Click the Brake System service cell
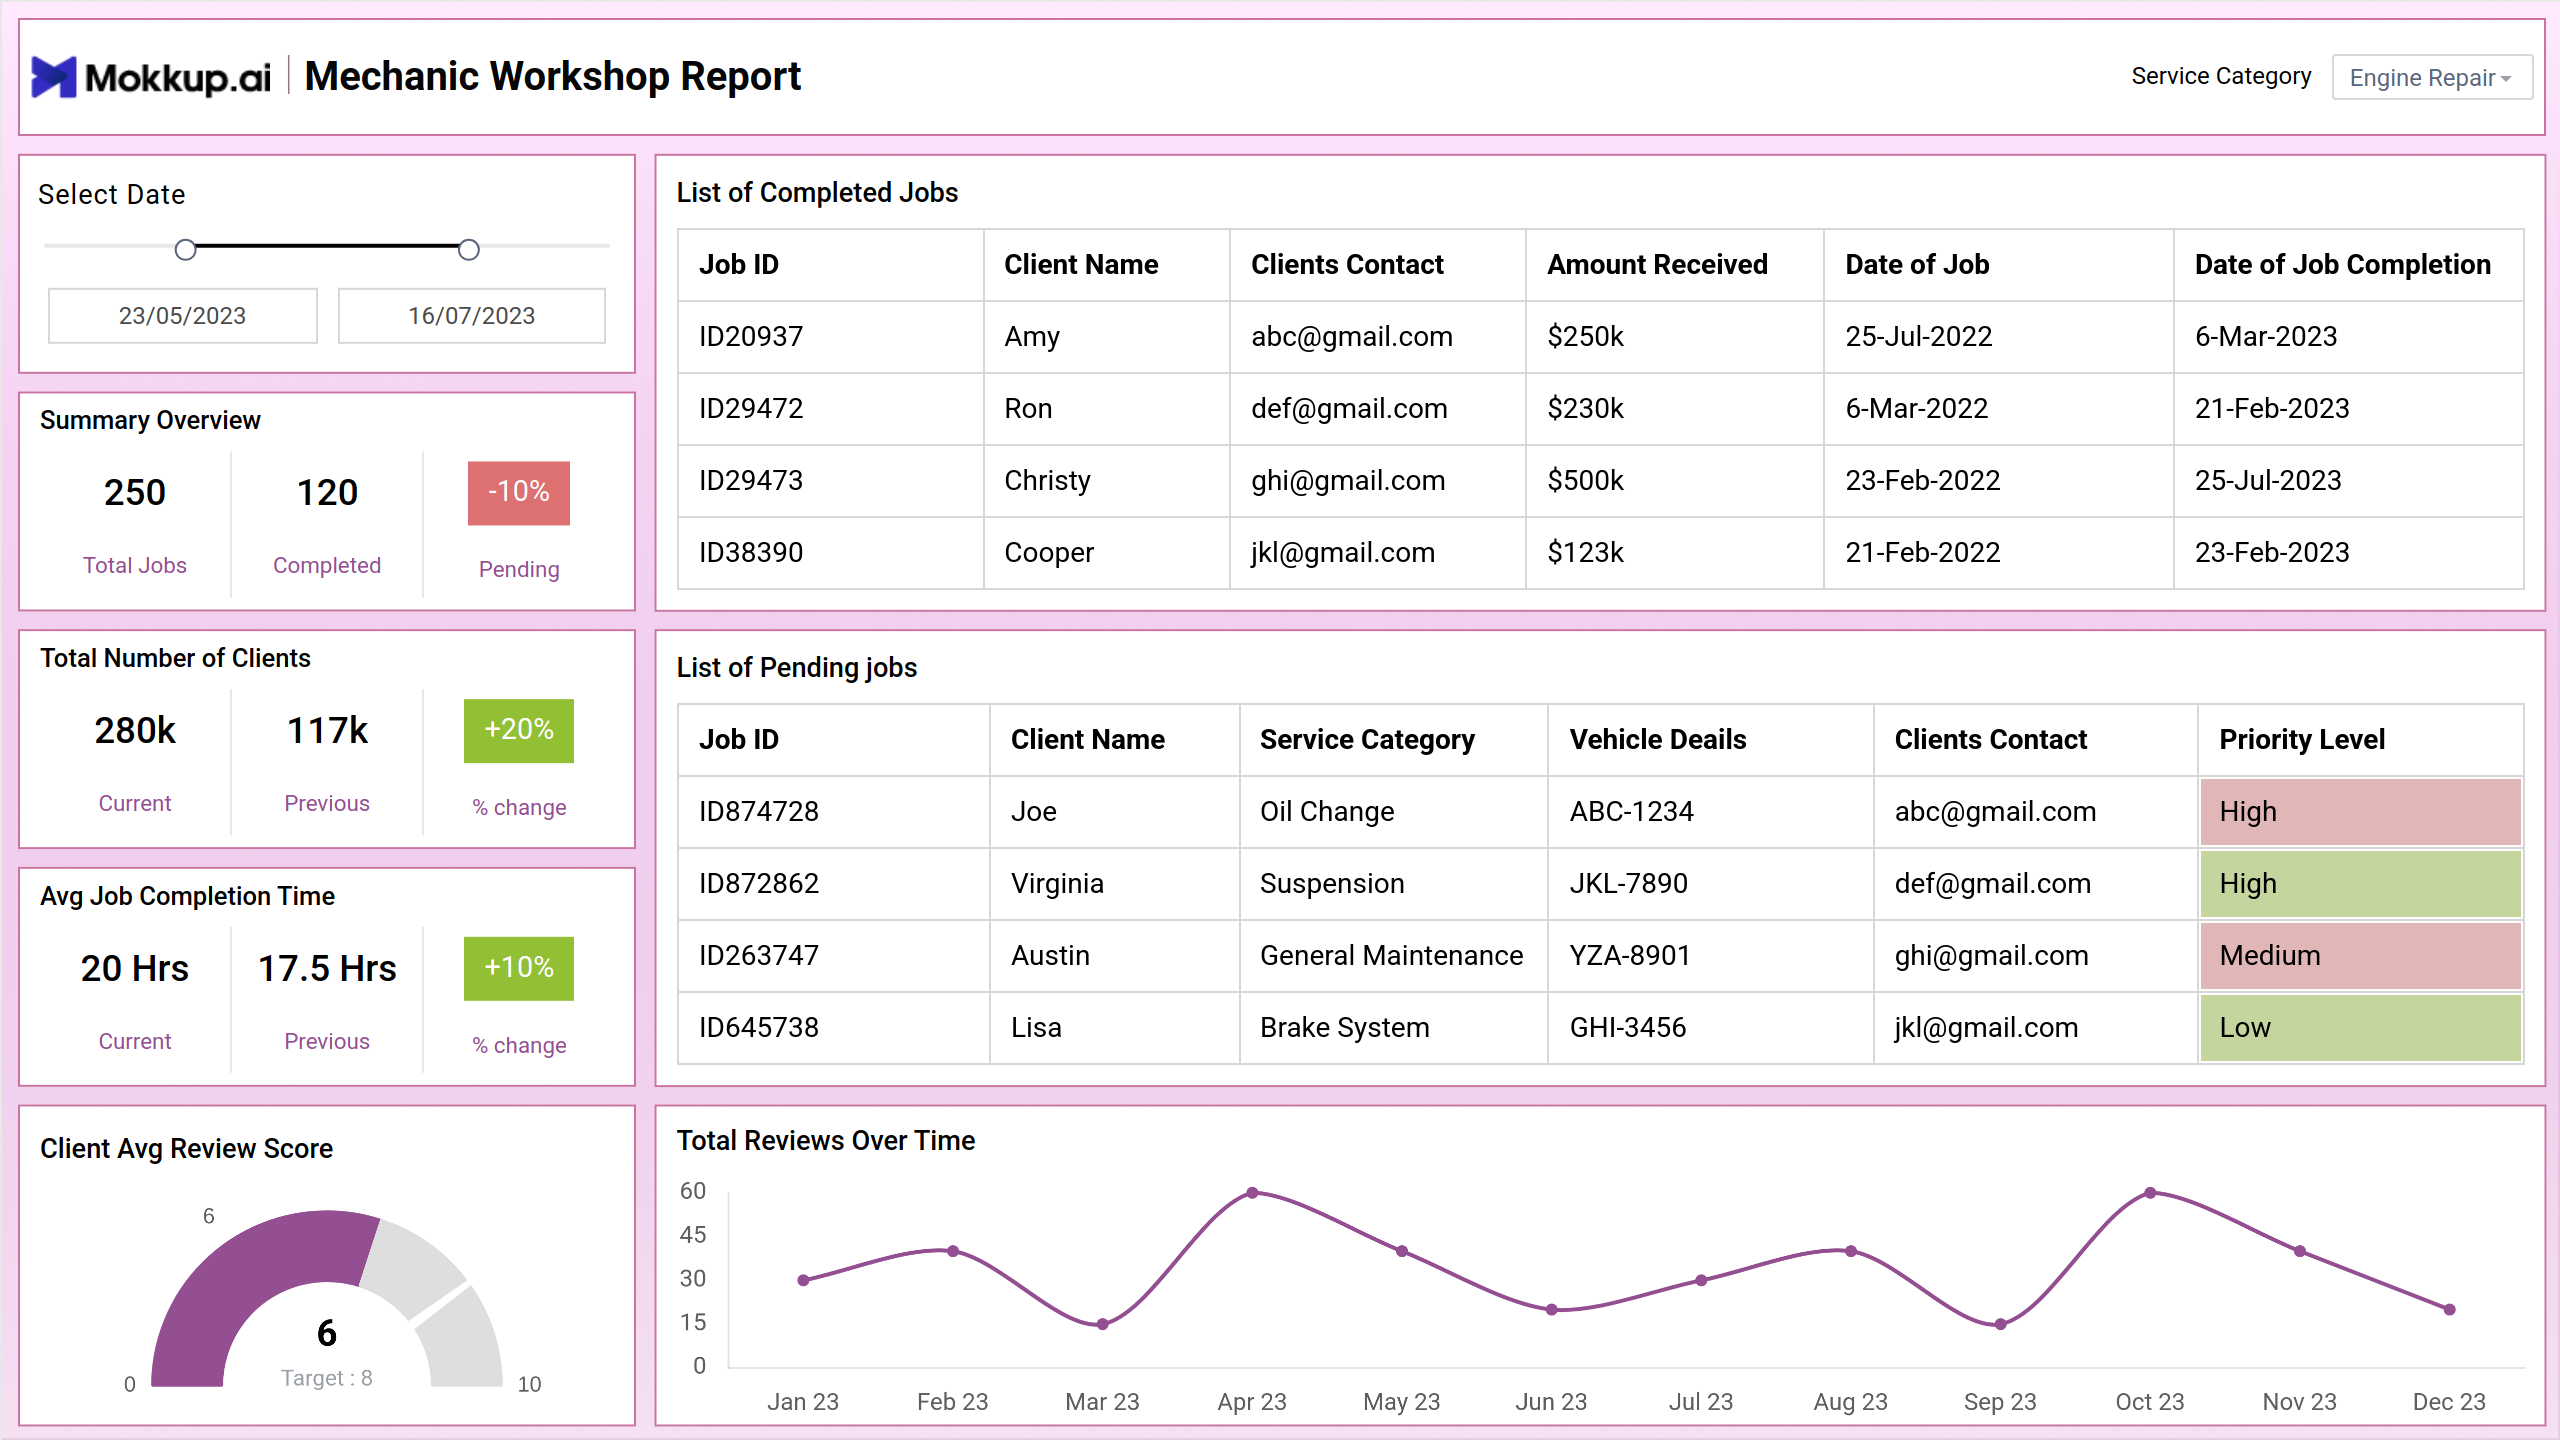The width and height of the screenshot is (2560, 1440). pyautogui.click(x=1394, y=1028)
